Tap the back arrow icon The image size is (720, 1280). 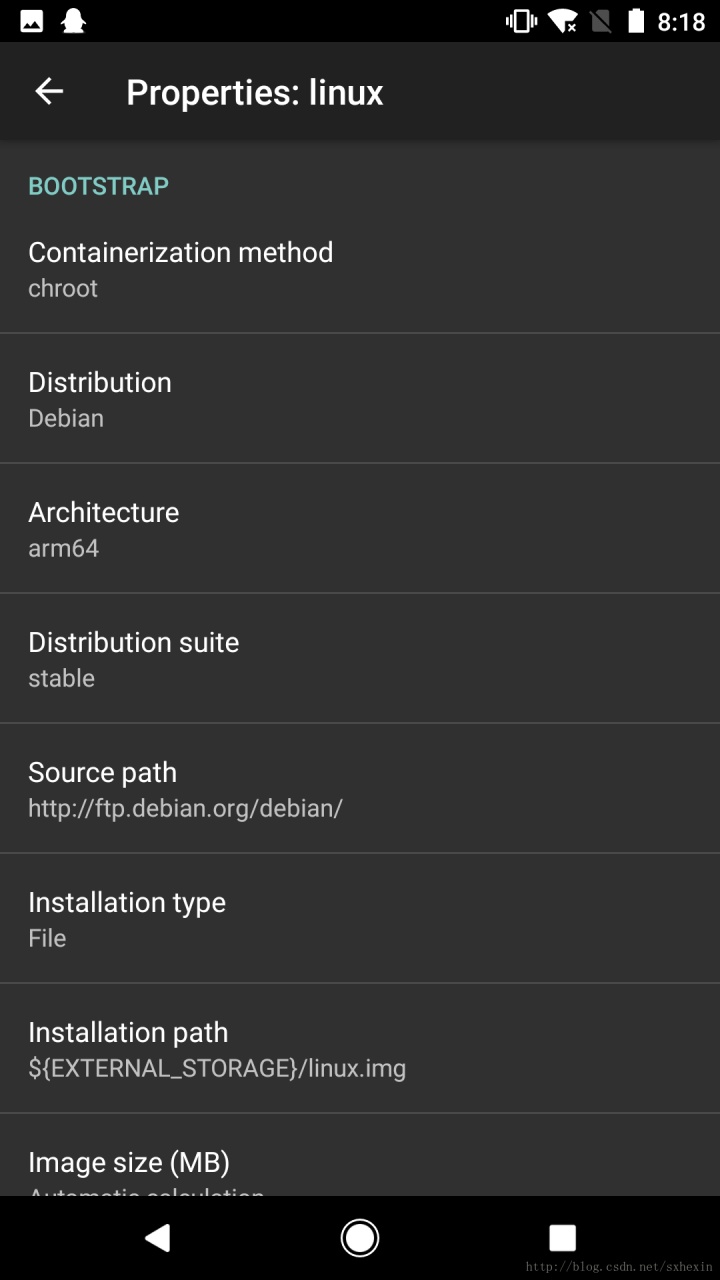point(49,92)
